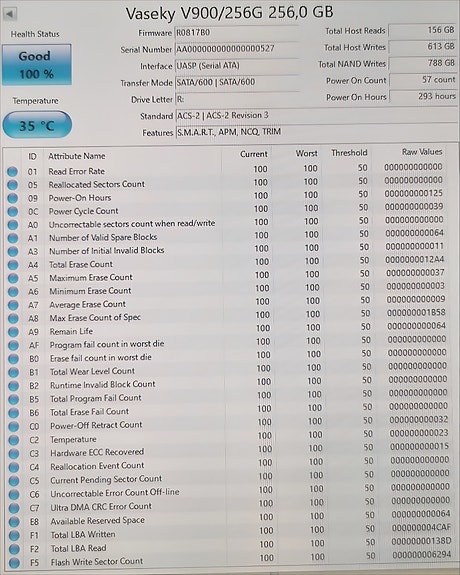Click the previous disk arrow button
Screen dimensions: 460x575
(9, 14)
